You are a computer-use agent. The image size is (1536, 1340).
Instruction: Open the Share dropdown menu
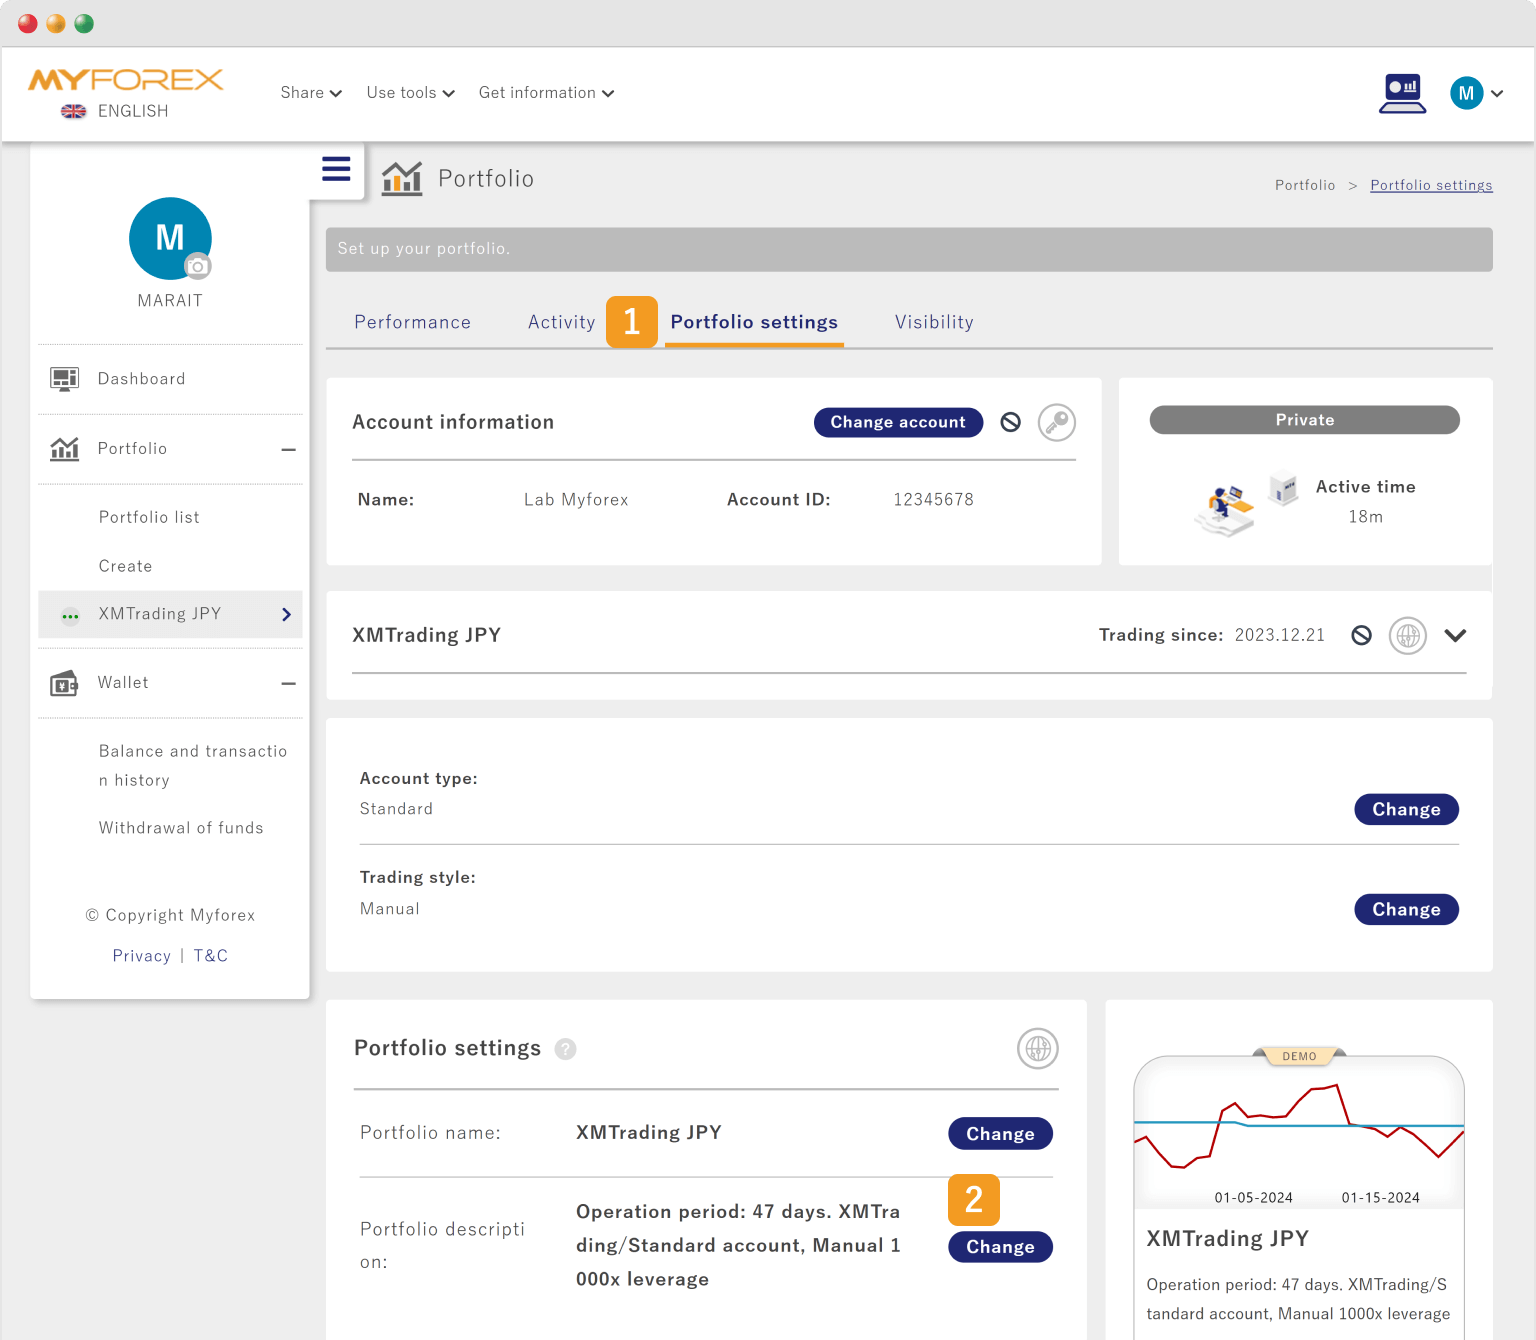pos(311,93)
